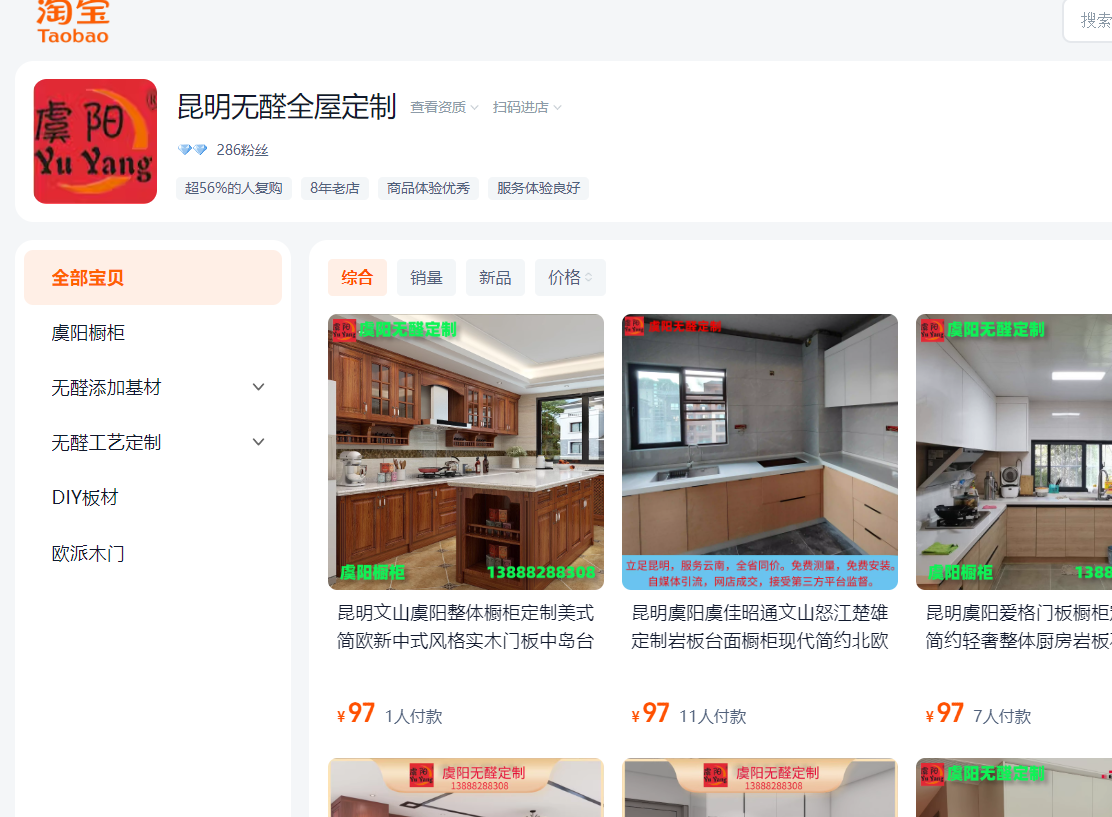
Task: Select the 全部宝贝 category
Action: (153, 277)
